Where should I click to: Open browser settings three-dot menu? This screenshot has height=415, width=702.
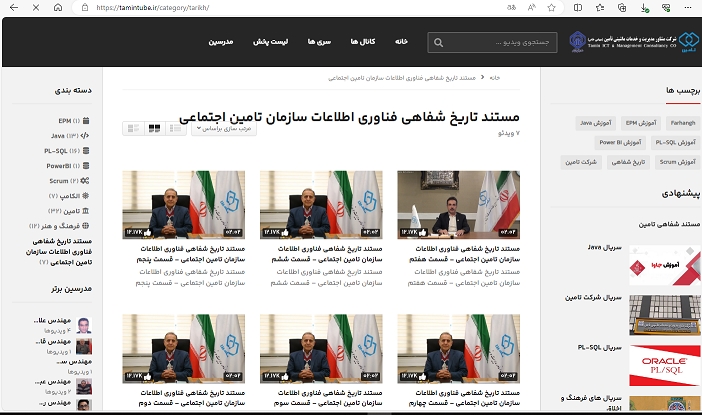(x=688, y=7)
